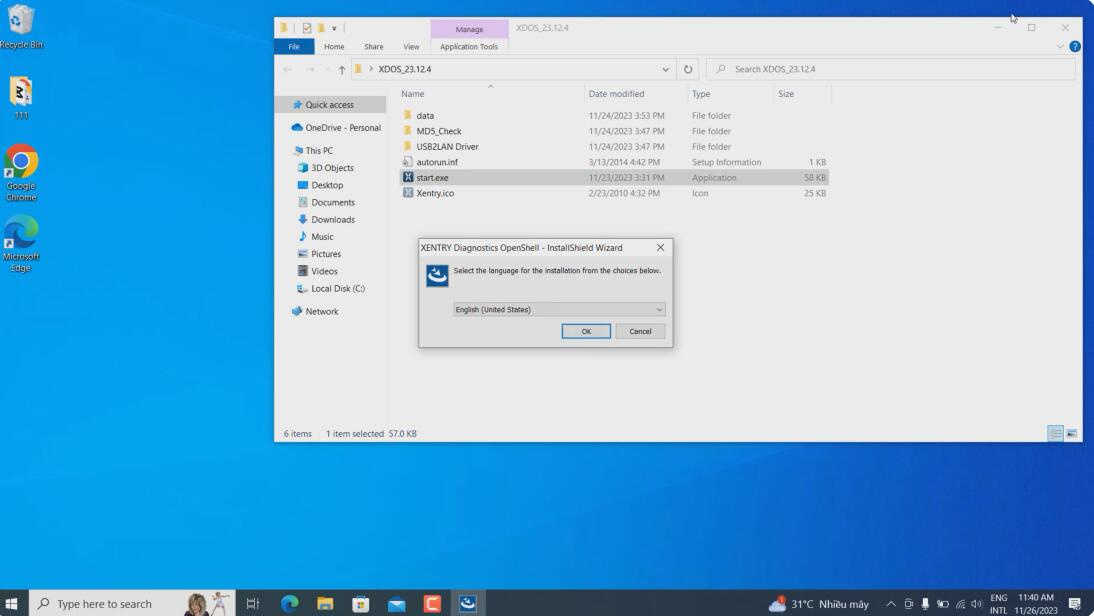The width and height of the screenshot is (1094, 616).
Task: Click the quick access properties checkmark icon
Action: [306, 28]
